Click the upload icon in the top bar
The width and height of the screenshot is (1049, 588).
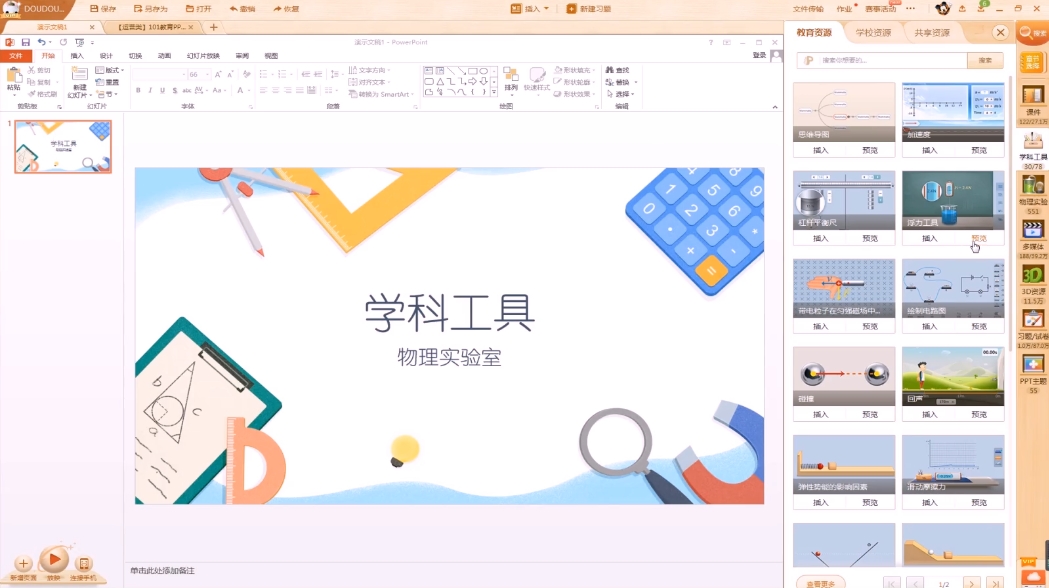962,9
